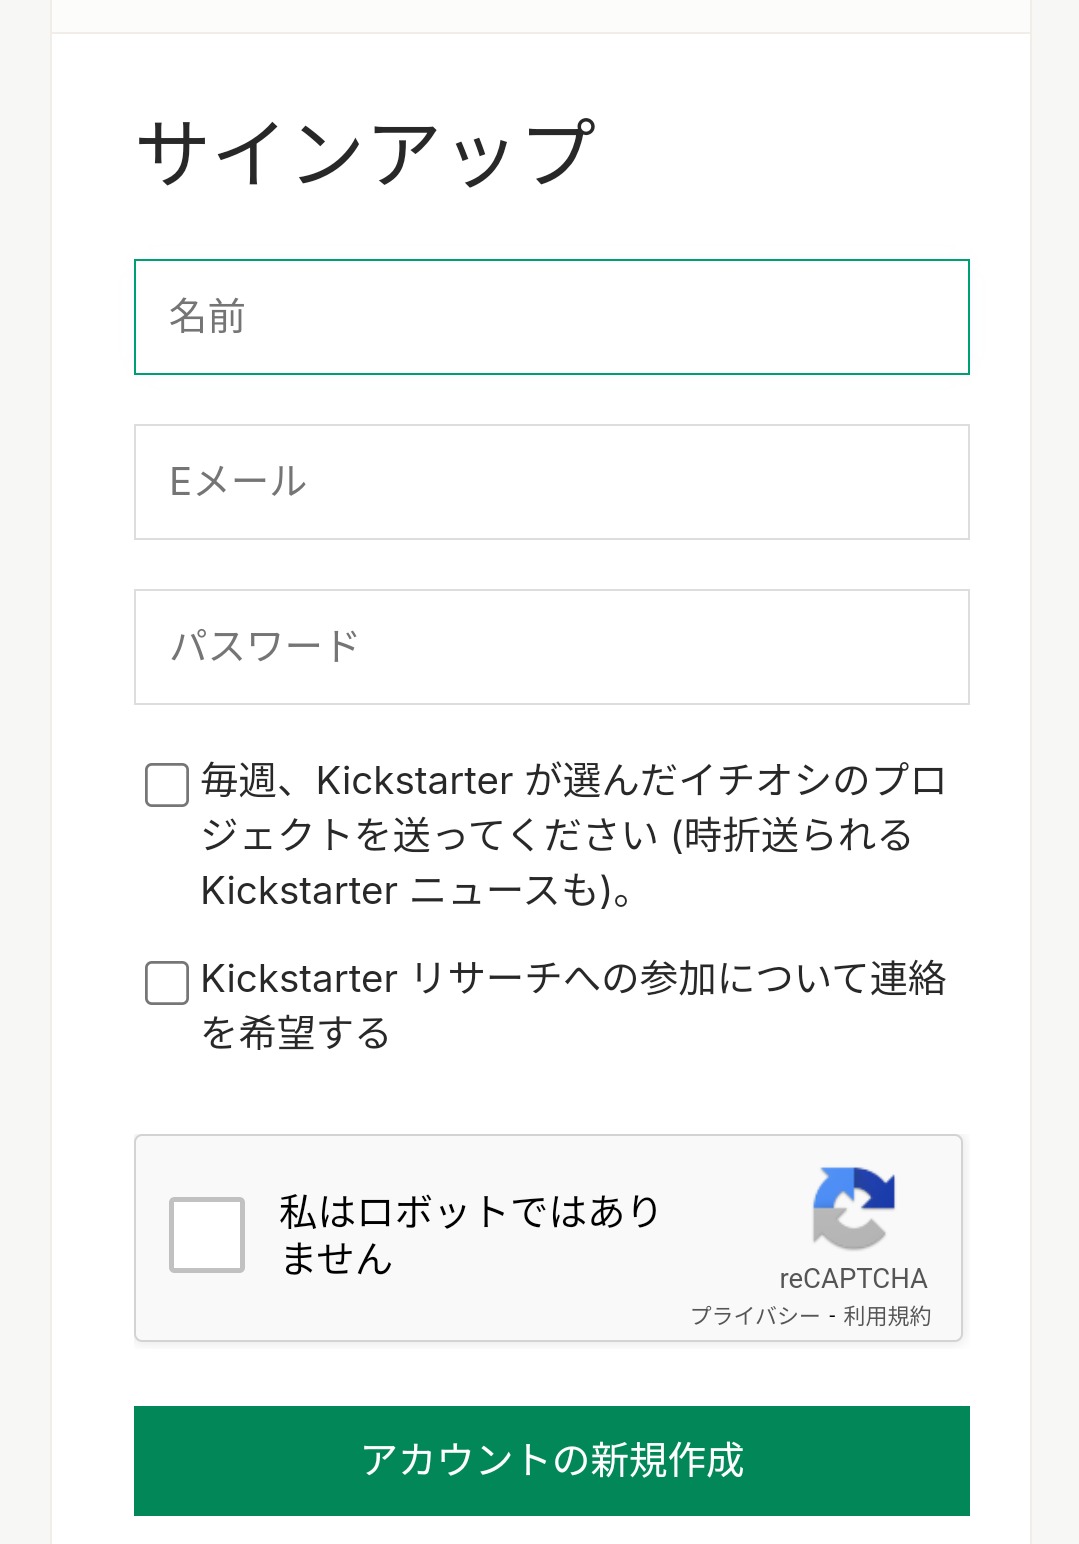Click the 私はロボットではありません label text
Screen dimensions: 1079x1544
(468, 1235)
